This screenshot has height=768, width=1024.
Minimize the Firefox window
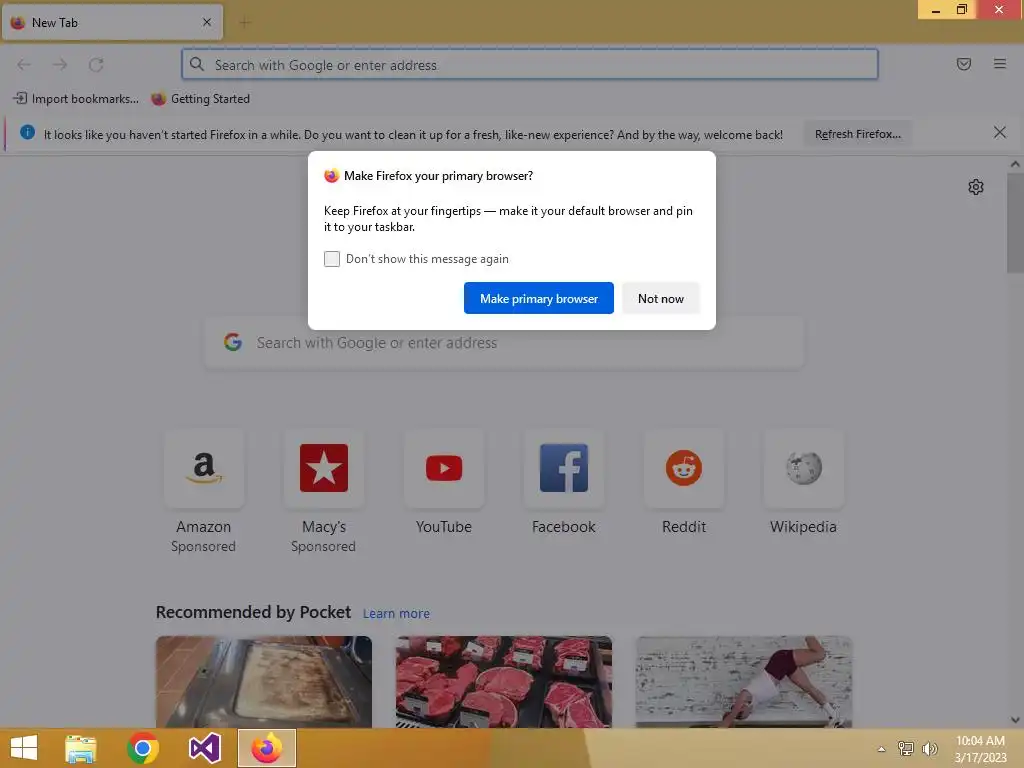935,9
